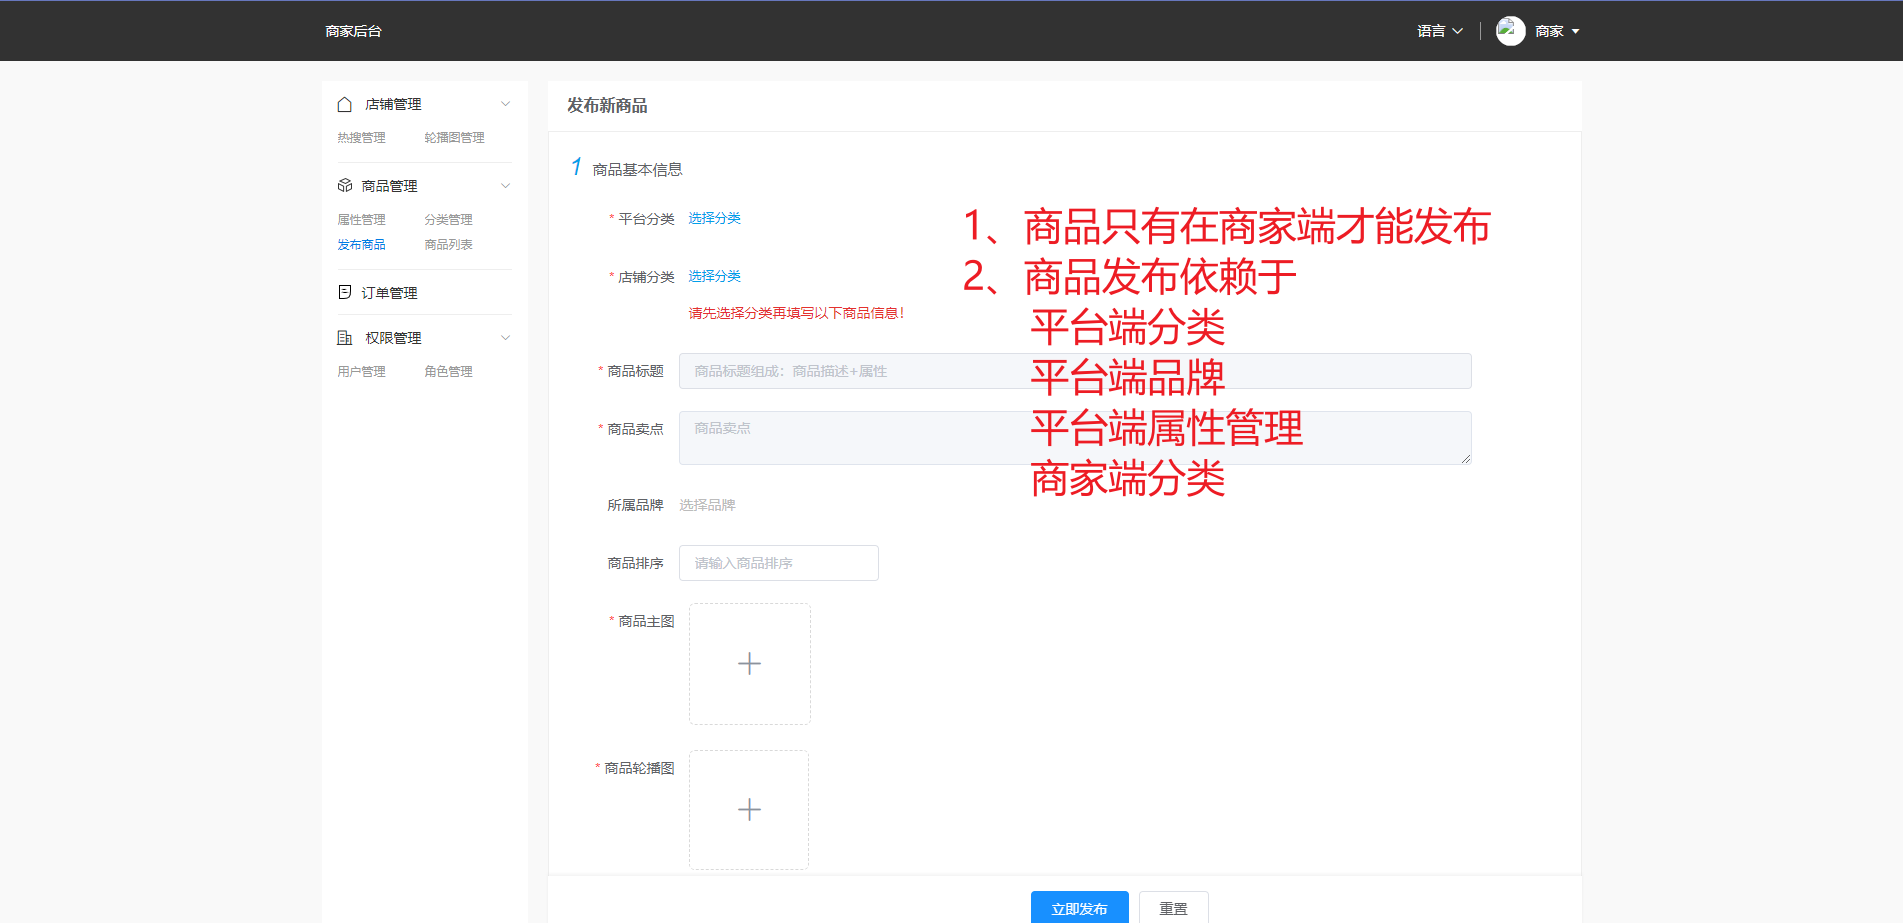Image resolution: width=1903 pixels, height=923 pixels.
Task: Click 选择品牌 next to 所属品牌
Action: pyautogui.click(x=707, y=505)
